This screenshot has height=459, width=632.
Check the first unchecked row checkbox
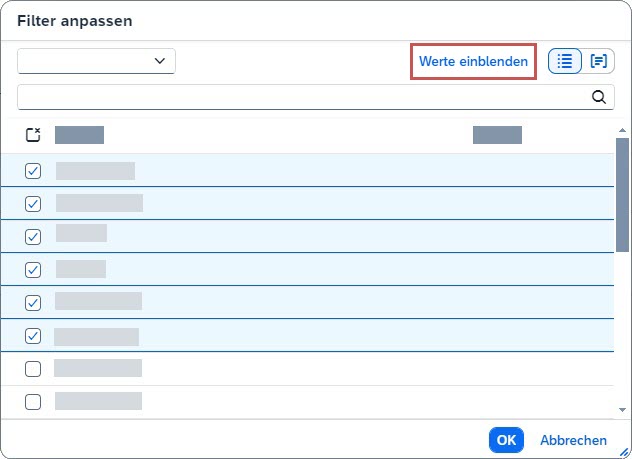[x=33, y=369]
